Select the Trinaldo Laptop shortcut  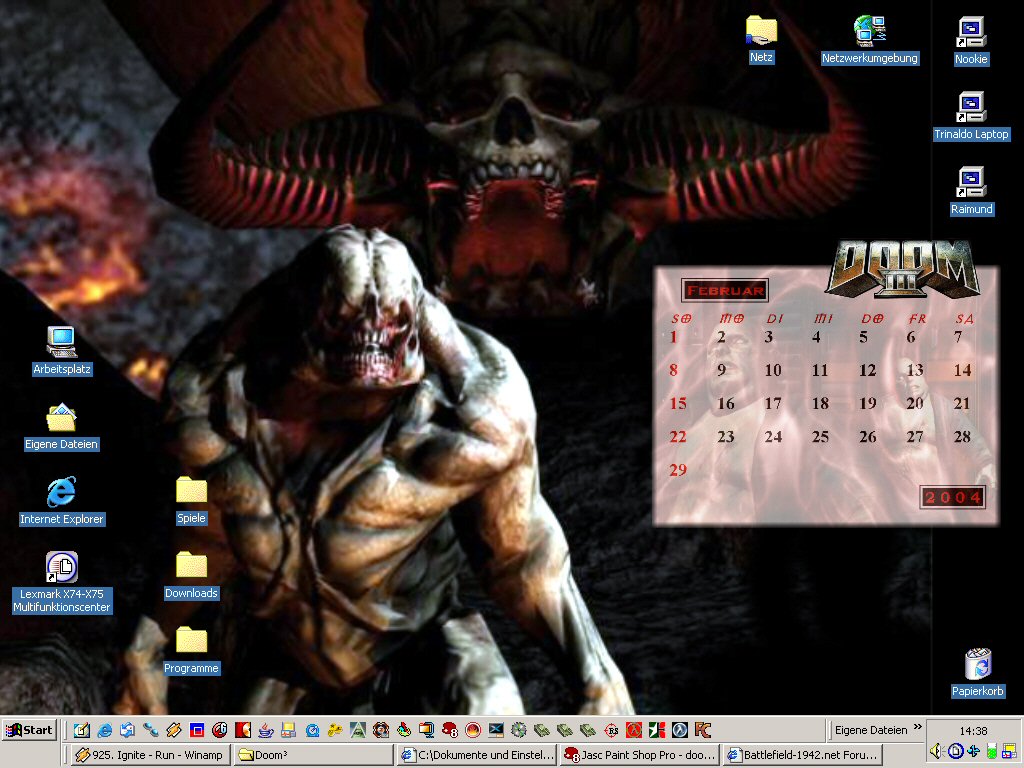[971, 116]
